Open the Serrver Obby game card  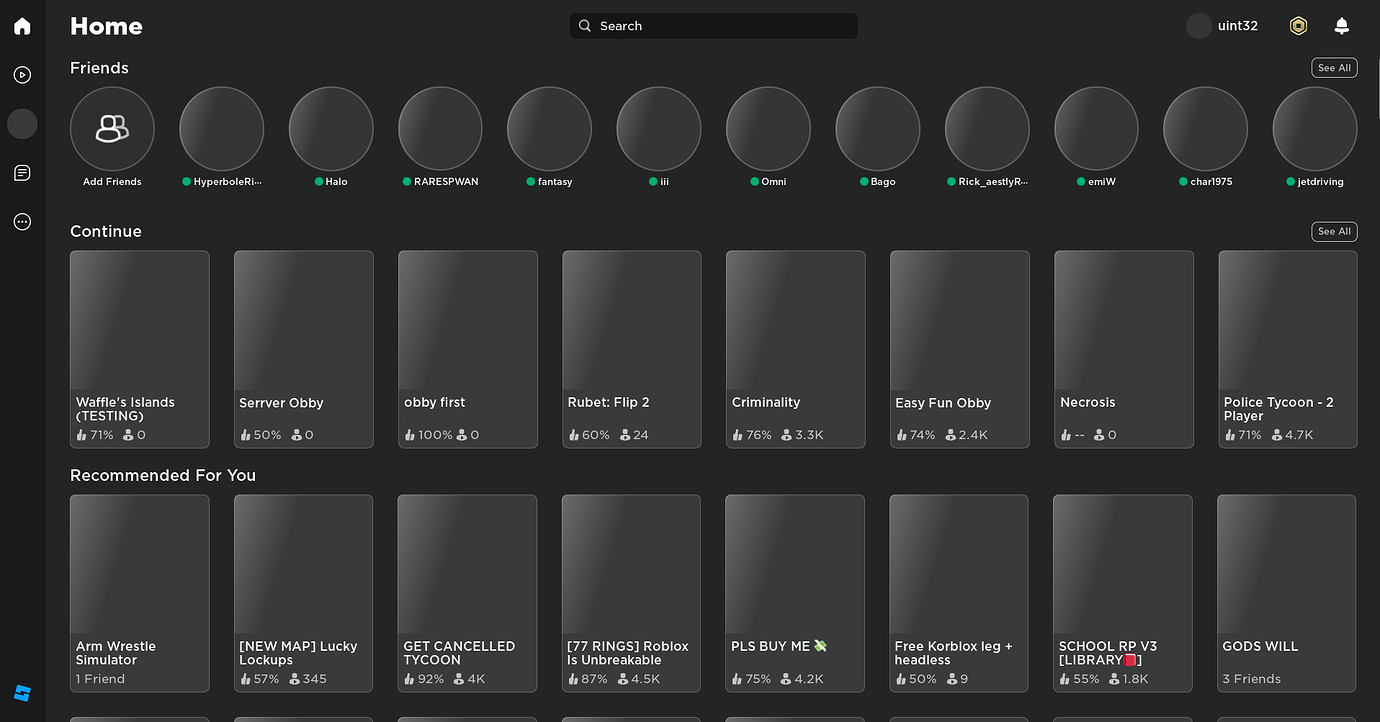304,349
